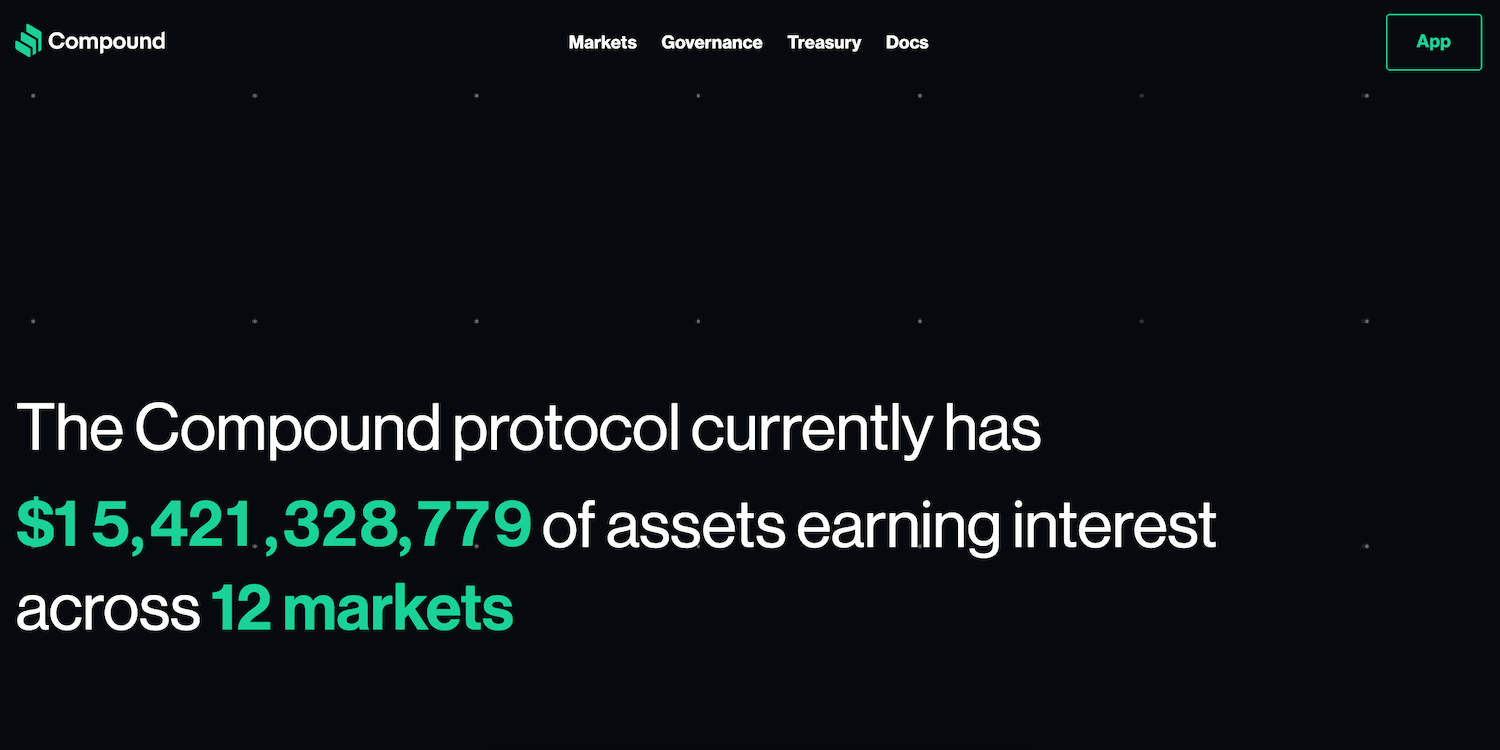Viewport: 1500px width, 750px height.
Task: Open the Markets page from navigation
Action: [x=602, y=42]
